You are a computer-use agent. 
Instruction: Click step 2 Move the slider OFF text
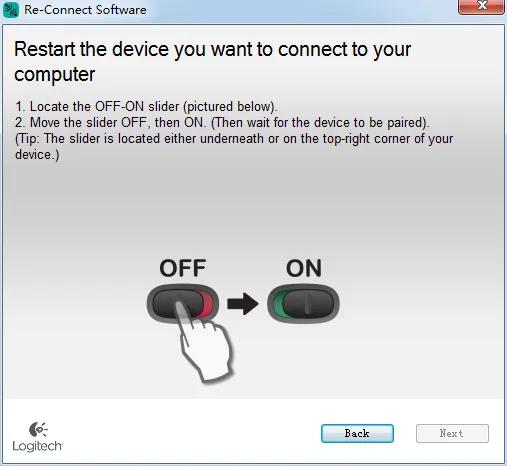(222, 123)
